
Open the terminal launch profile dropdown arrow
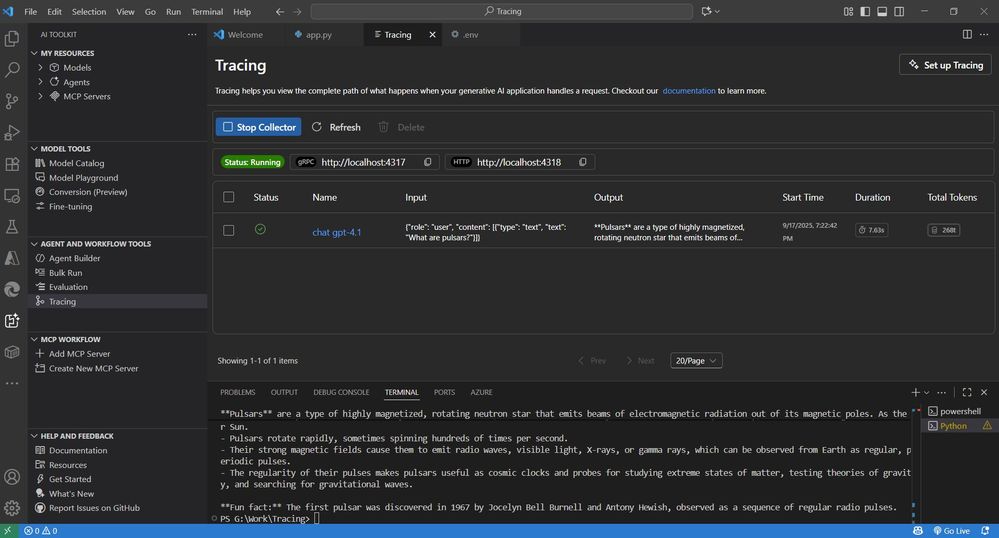coord(926,393)
